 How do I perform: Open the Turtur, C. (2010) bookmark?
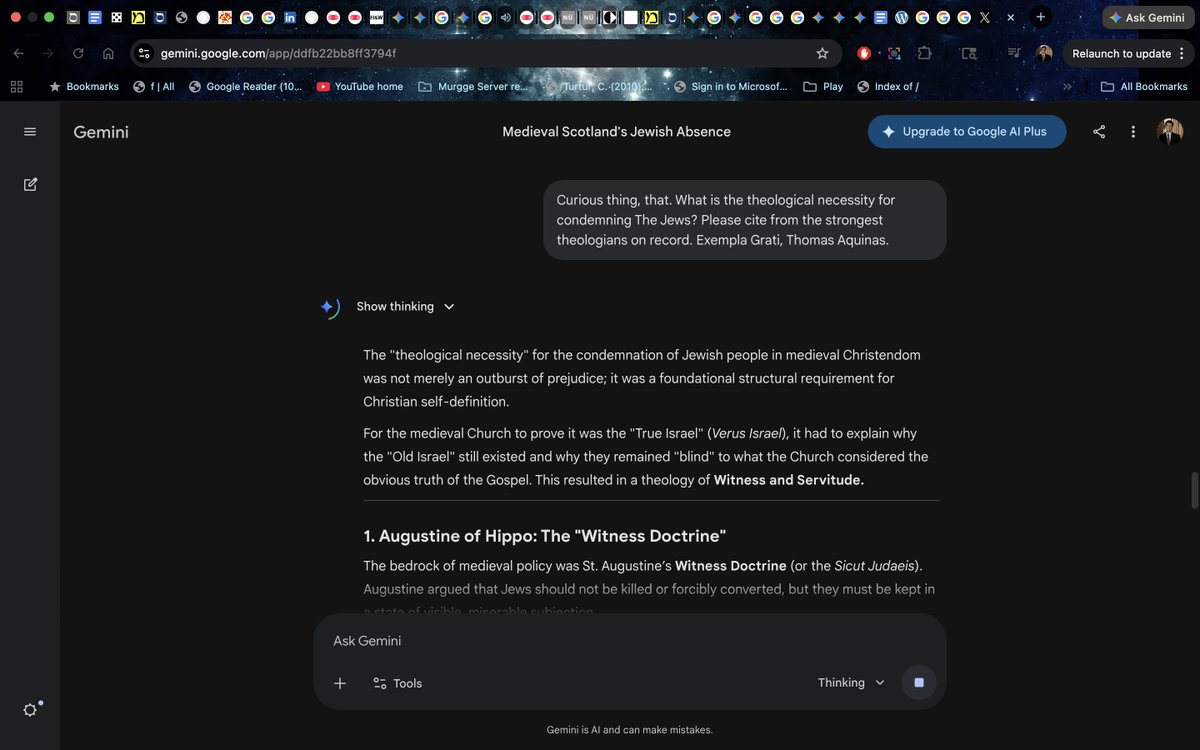(x=598, y=87)
